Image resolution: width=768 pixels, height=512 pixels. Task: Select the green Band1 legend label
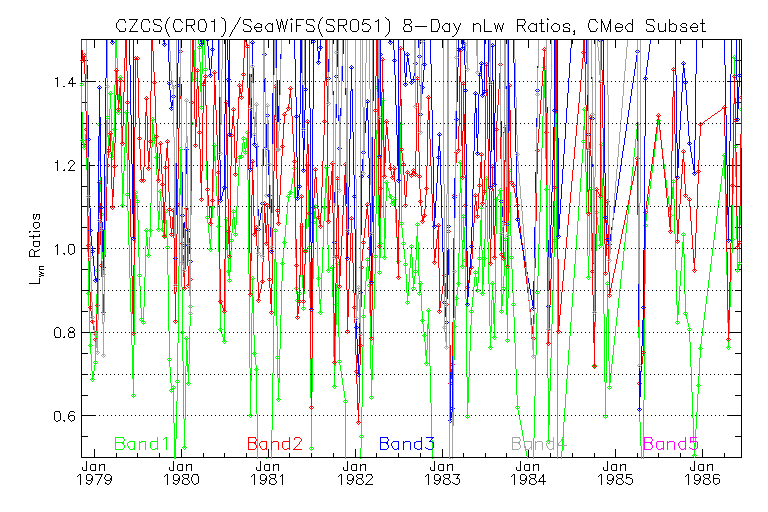pyautogui.click(x=142, y=444)
